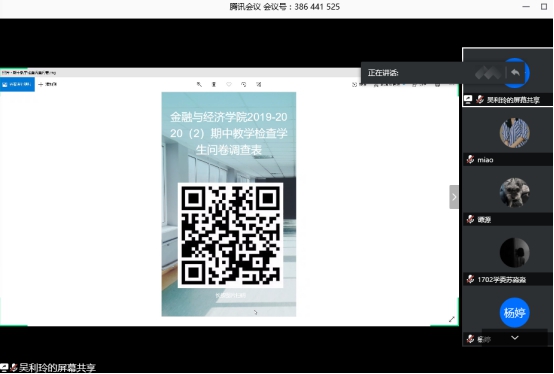Select the dark avatar above 1702学委

pos(514,253)
